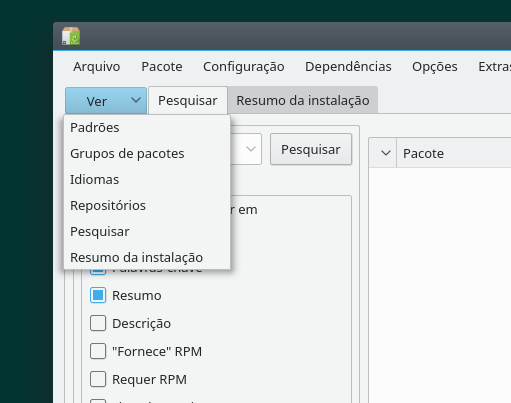Expand the search field combo box arrow

pyautogui.click(x=251, y=149)
